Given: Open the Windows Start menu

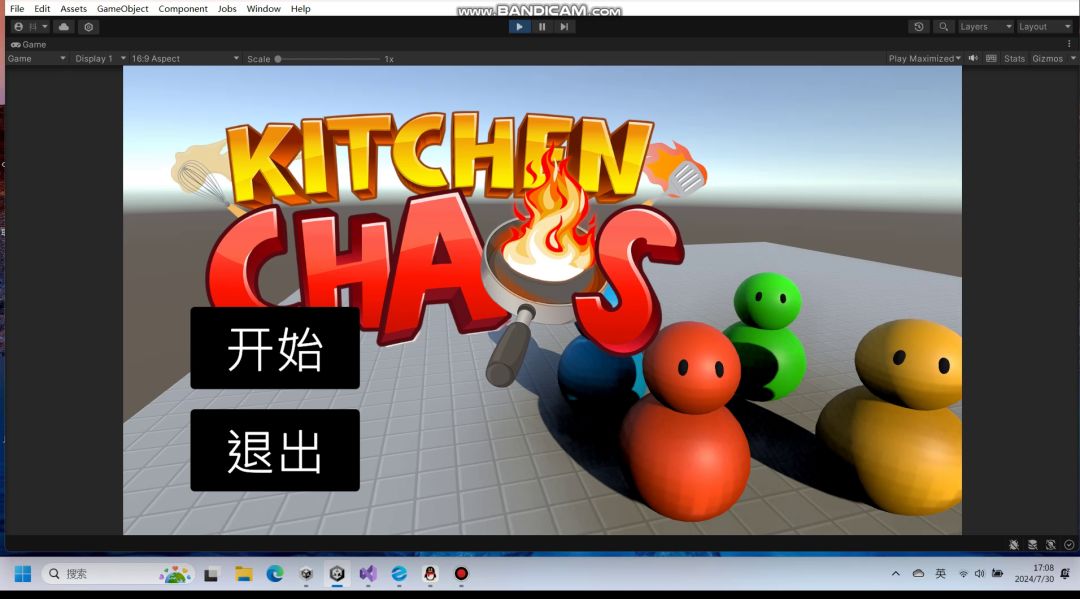Looking at the screenshot, I should (23, 574).
